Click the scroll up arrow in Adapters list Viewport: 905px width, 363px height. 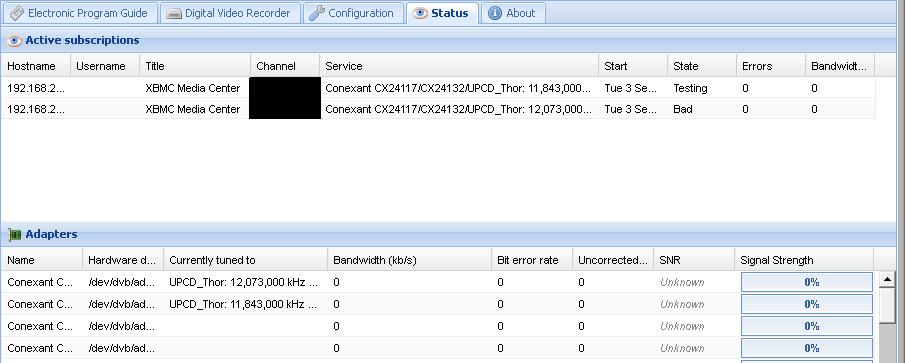[x=887, y=280]
